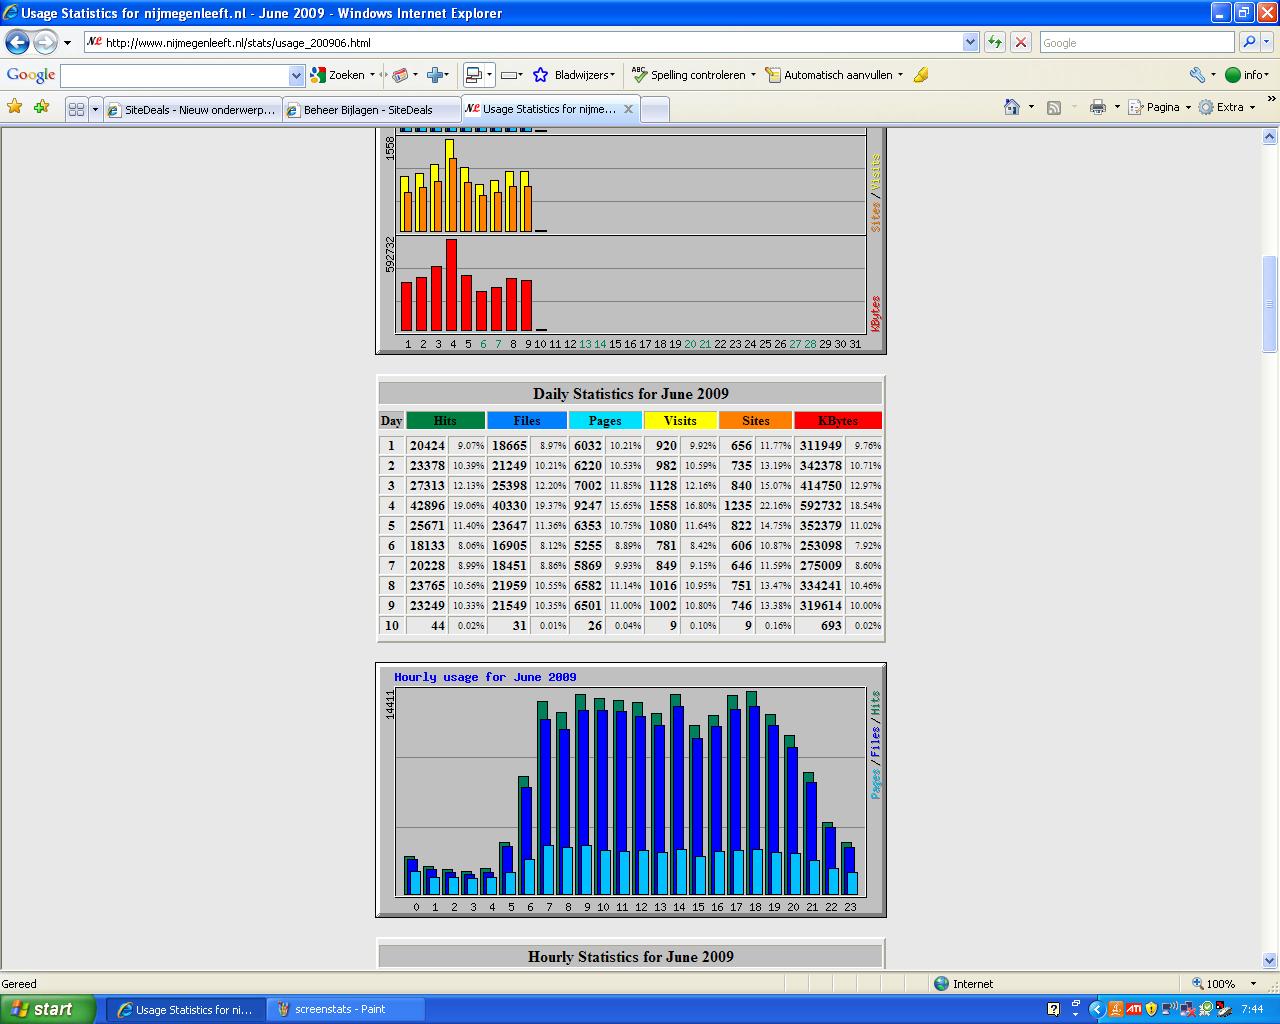Open a new blank tab
This screenshot has width=1280, height=1024.
click(654, 110)
